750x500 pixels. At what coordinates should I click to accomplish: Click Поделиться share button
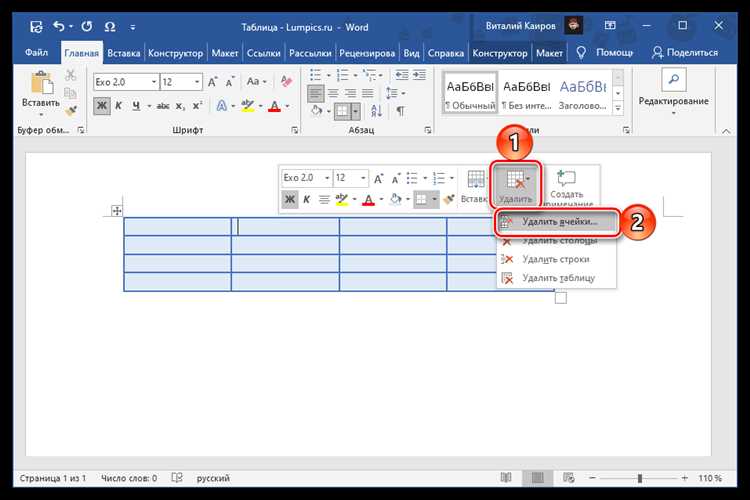point(685,52)
